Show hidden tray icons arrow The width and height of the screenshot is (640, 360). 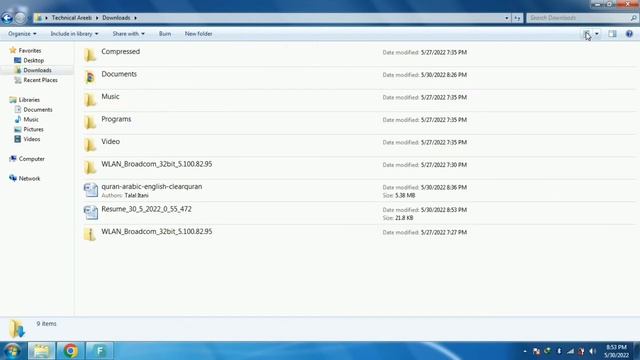(525, 351)
